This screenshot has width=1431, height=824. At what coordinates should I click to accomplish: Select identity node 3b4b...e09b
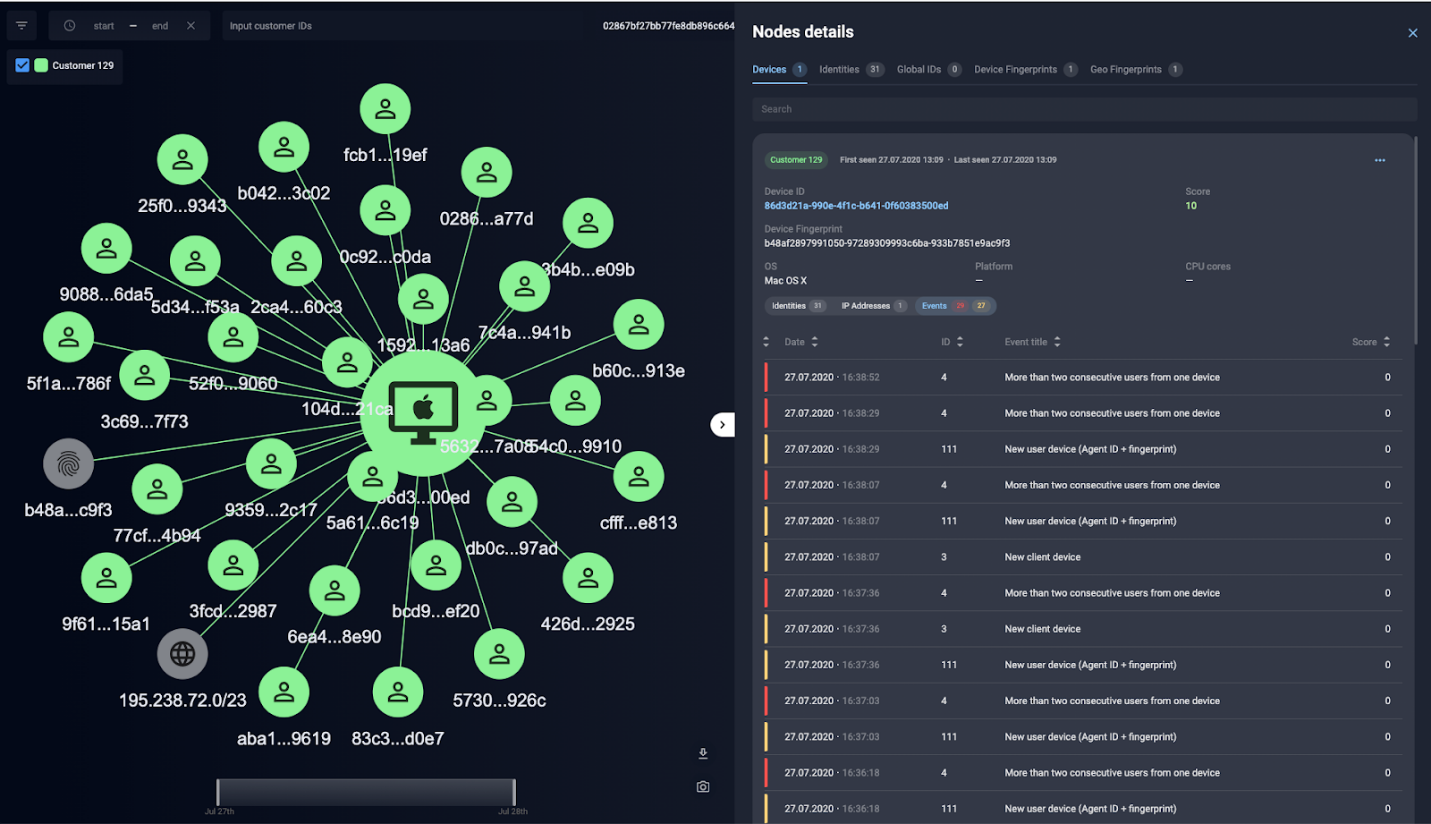coord(588,224)
